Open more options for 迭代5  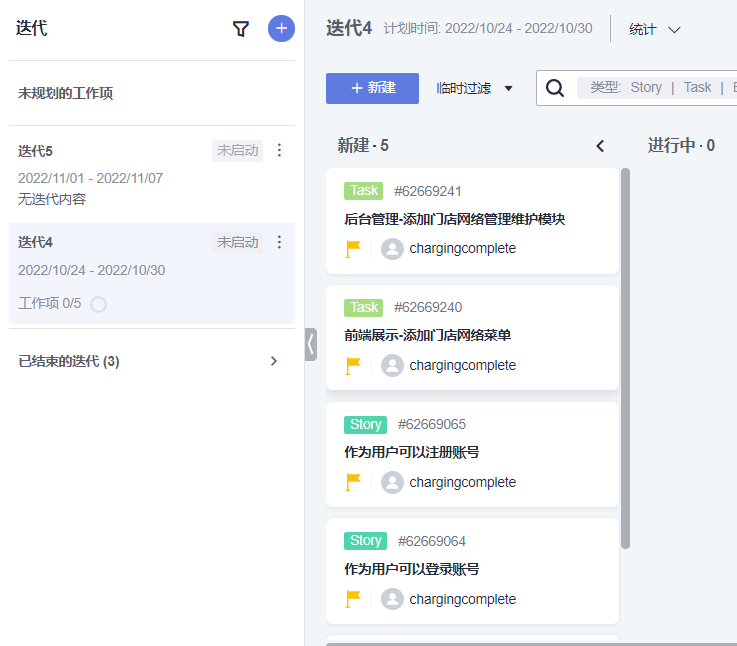click(279, 151)
